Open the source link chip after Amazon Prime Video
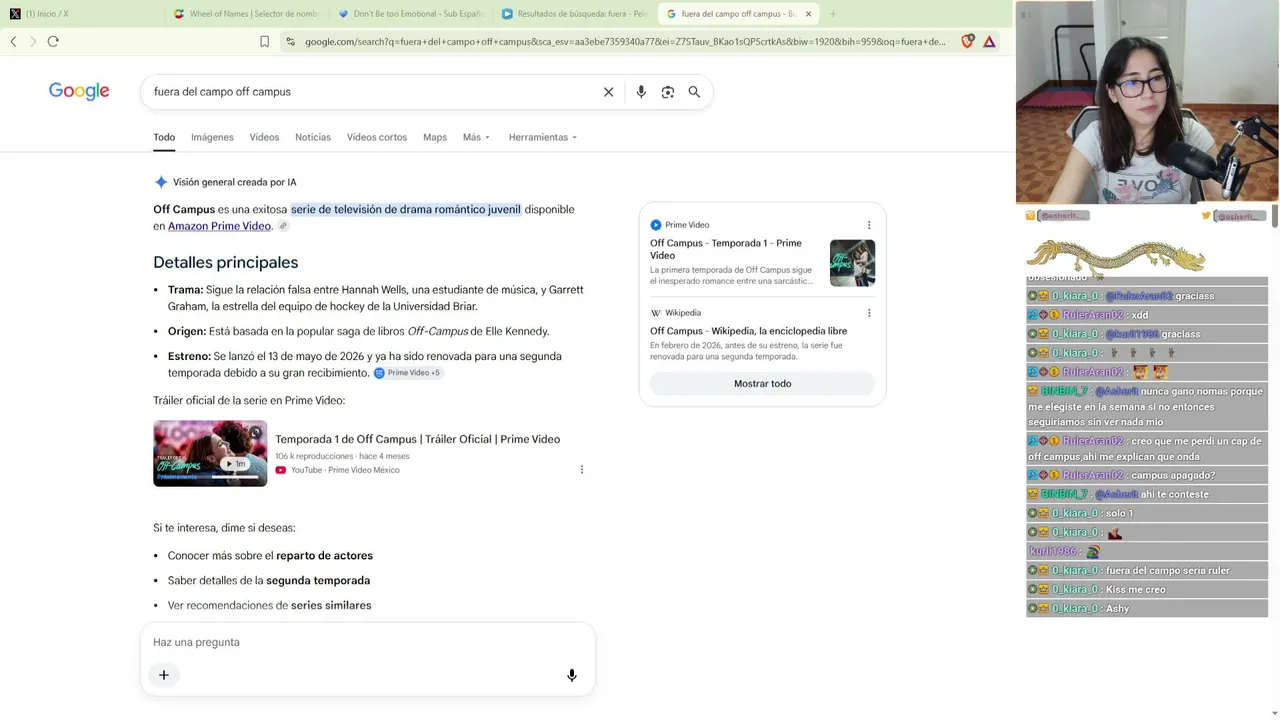 [x=283, y=226]
